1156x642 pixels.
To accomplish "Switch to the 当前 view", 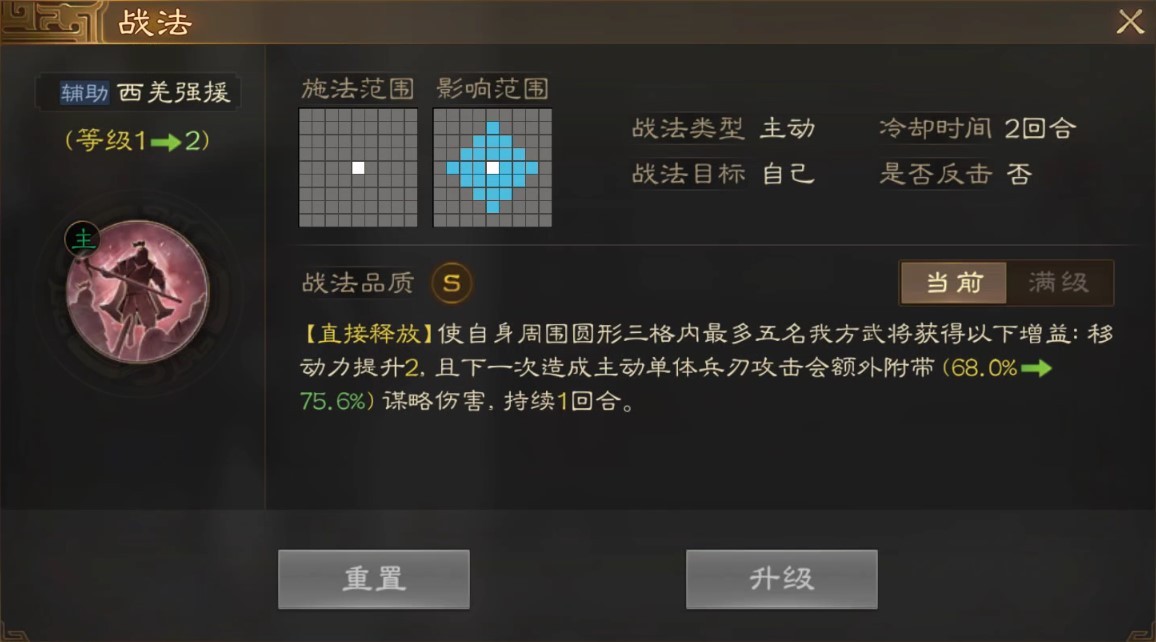I will 954,282.
